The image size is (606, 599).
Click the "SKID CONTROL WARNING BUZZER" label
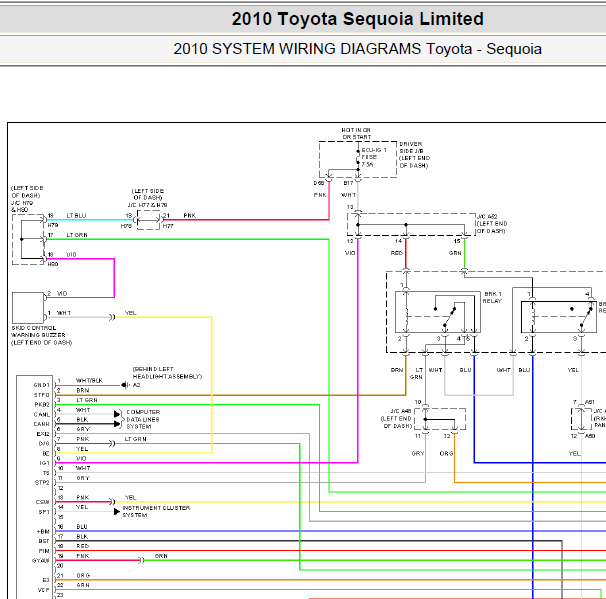(38, 331)
